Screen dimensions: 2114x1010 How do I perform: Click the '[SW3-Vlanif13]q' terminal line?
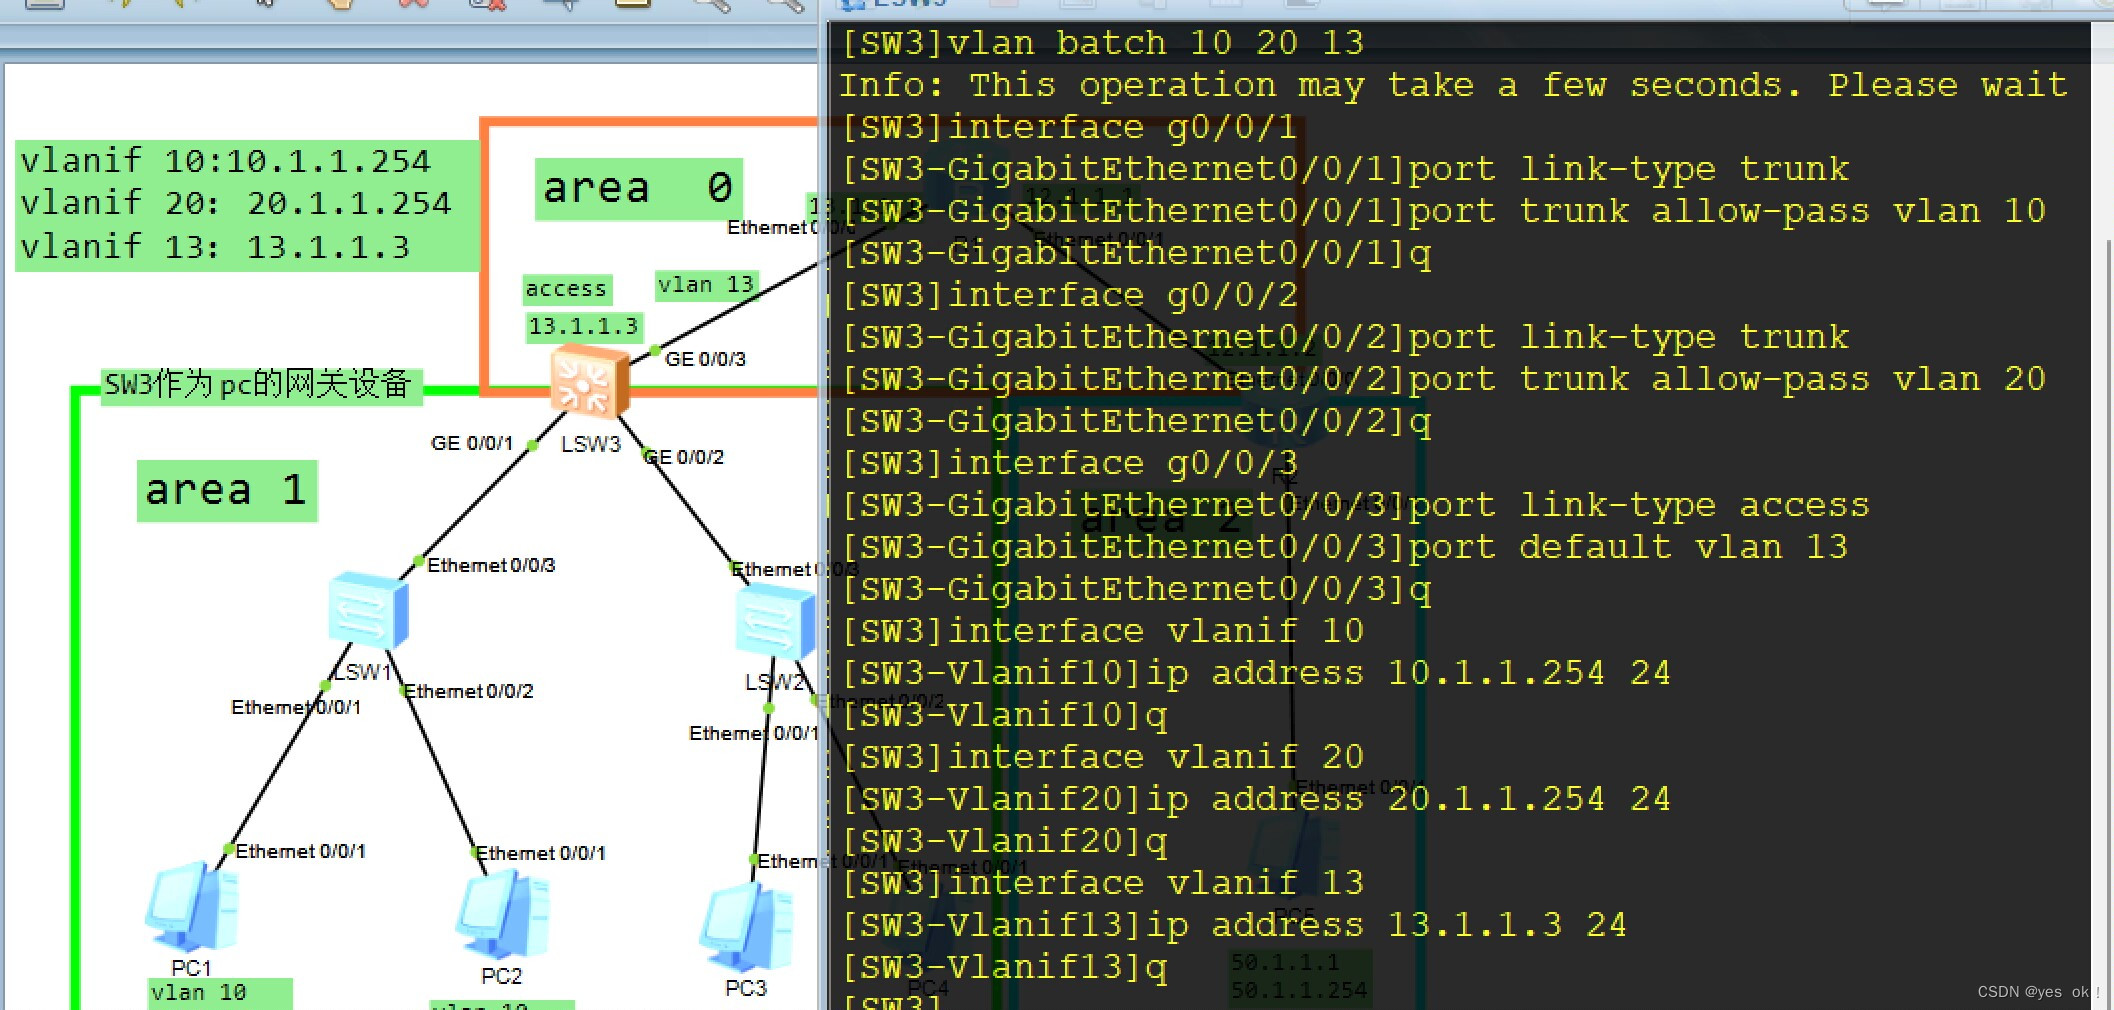1004,967
